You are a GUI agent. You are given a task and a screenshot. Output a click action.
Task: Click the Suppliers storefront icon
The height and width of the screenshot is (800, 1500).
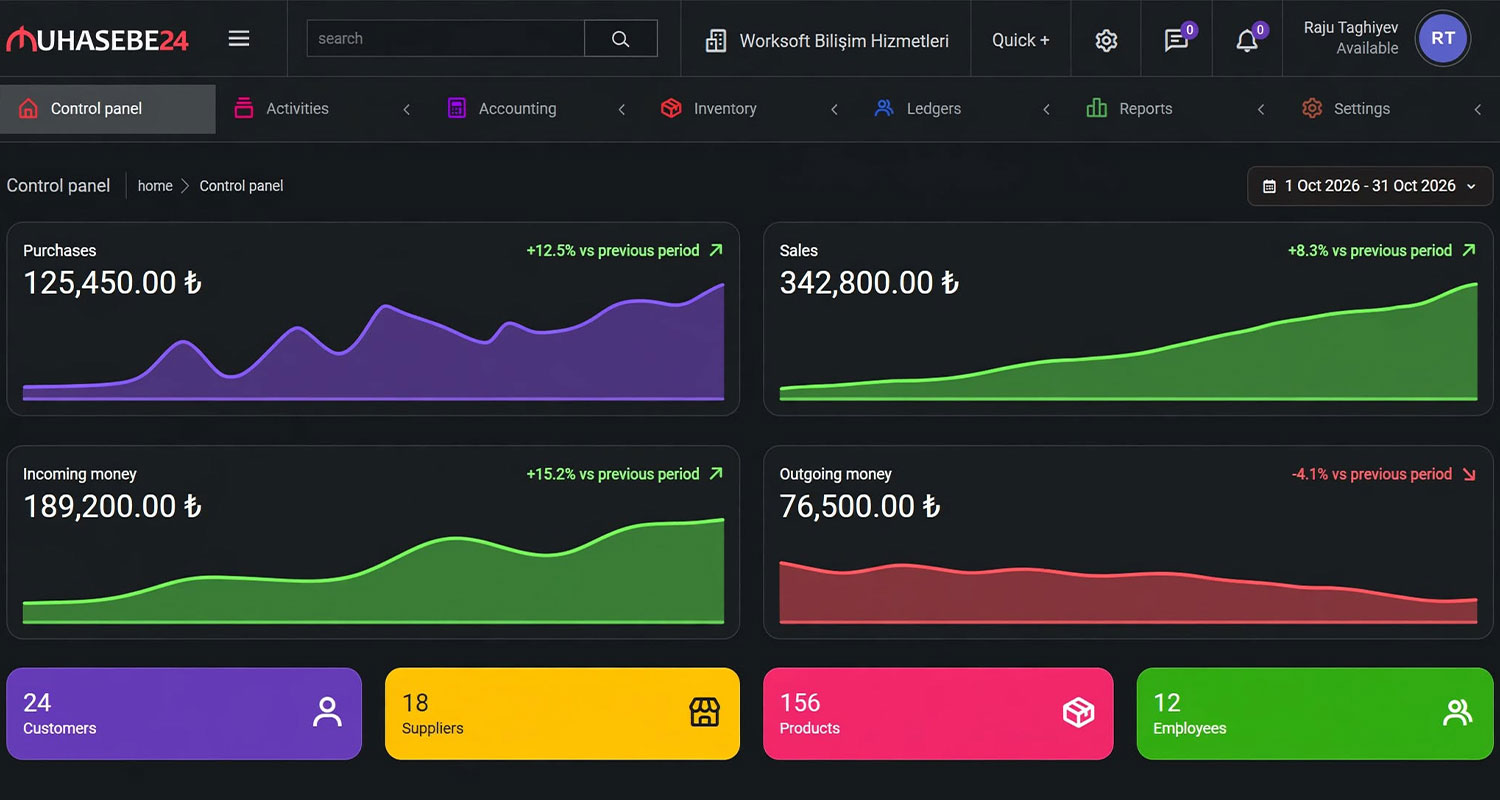click(x=705, y=713)
